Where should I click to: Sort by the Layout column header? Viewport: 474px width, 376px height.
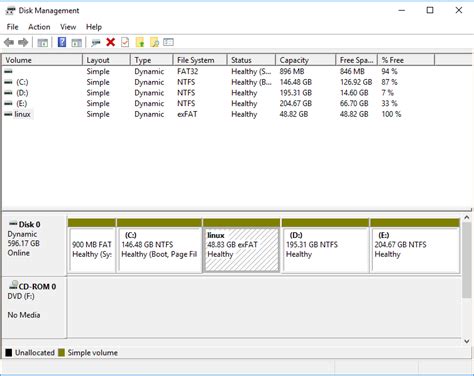[x=106, y=60]
